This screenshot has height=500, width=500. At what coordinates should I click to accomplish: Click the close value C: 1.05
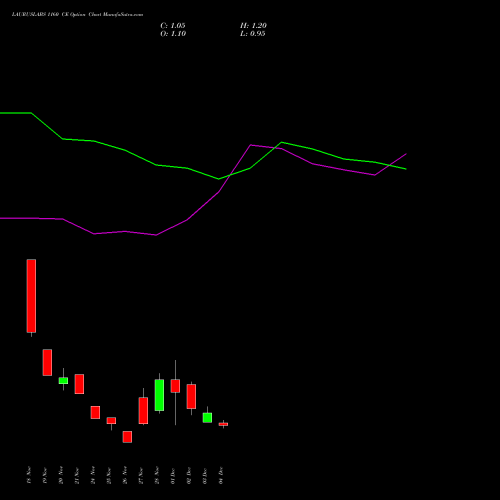[x=173, y=26]
